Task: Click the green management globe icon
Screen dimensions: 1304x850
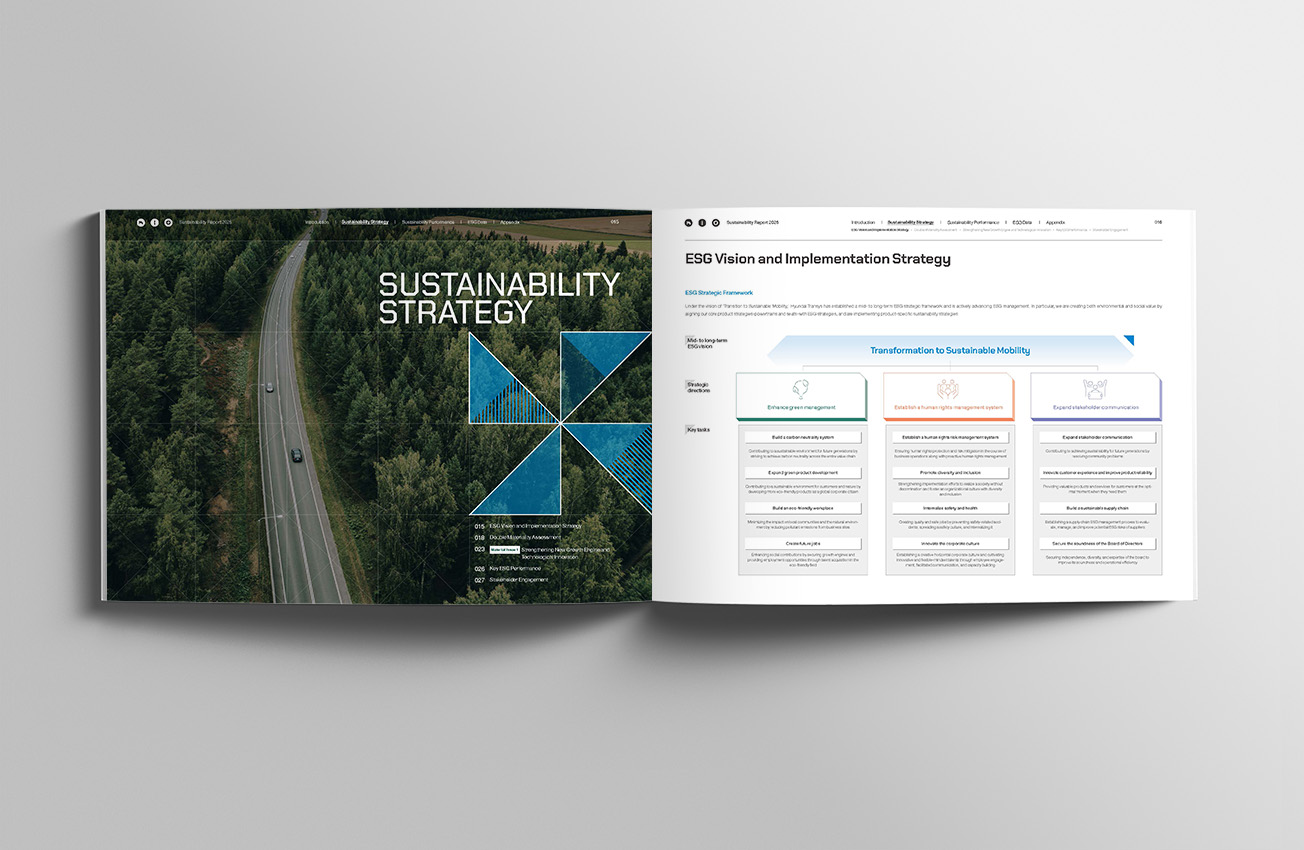Action: coord(800,389)
